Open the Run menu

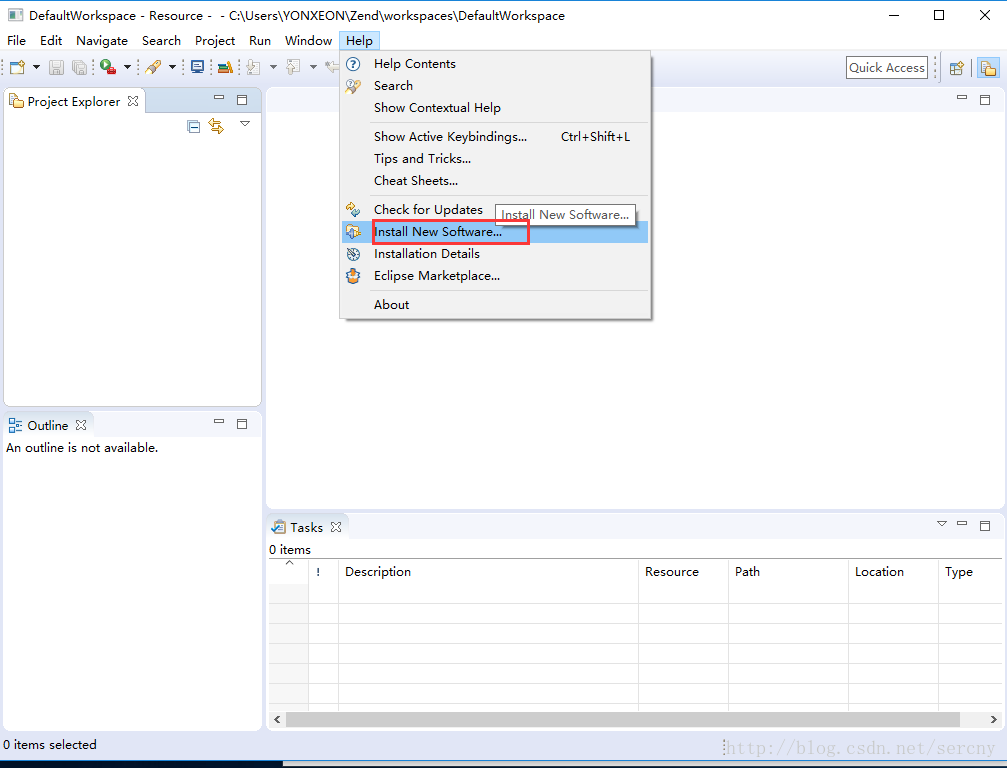(x=260, y=40)
